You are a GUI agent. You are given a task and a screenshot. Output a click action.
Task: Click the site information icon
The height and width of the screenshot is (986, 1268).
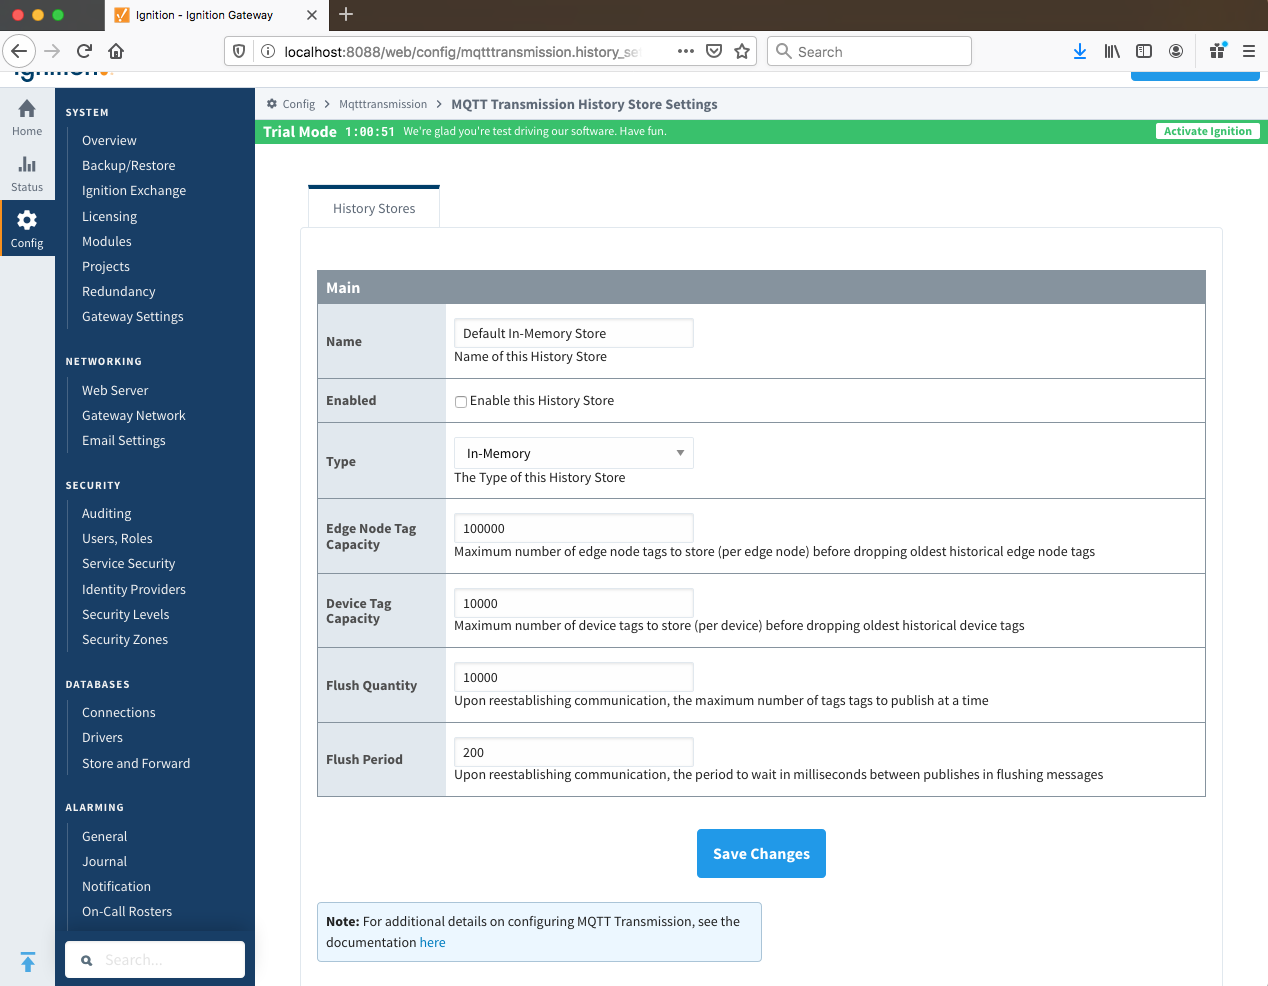point(268,51)
